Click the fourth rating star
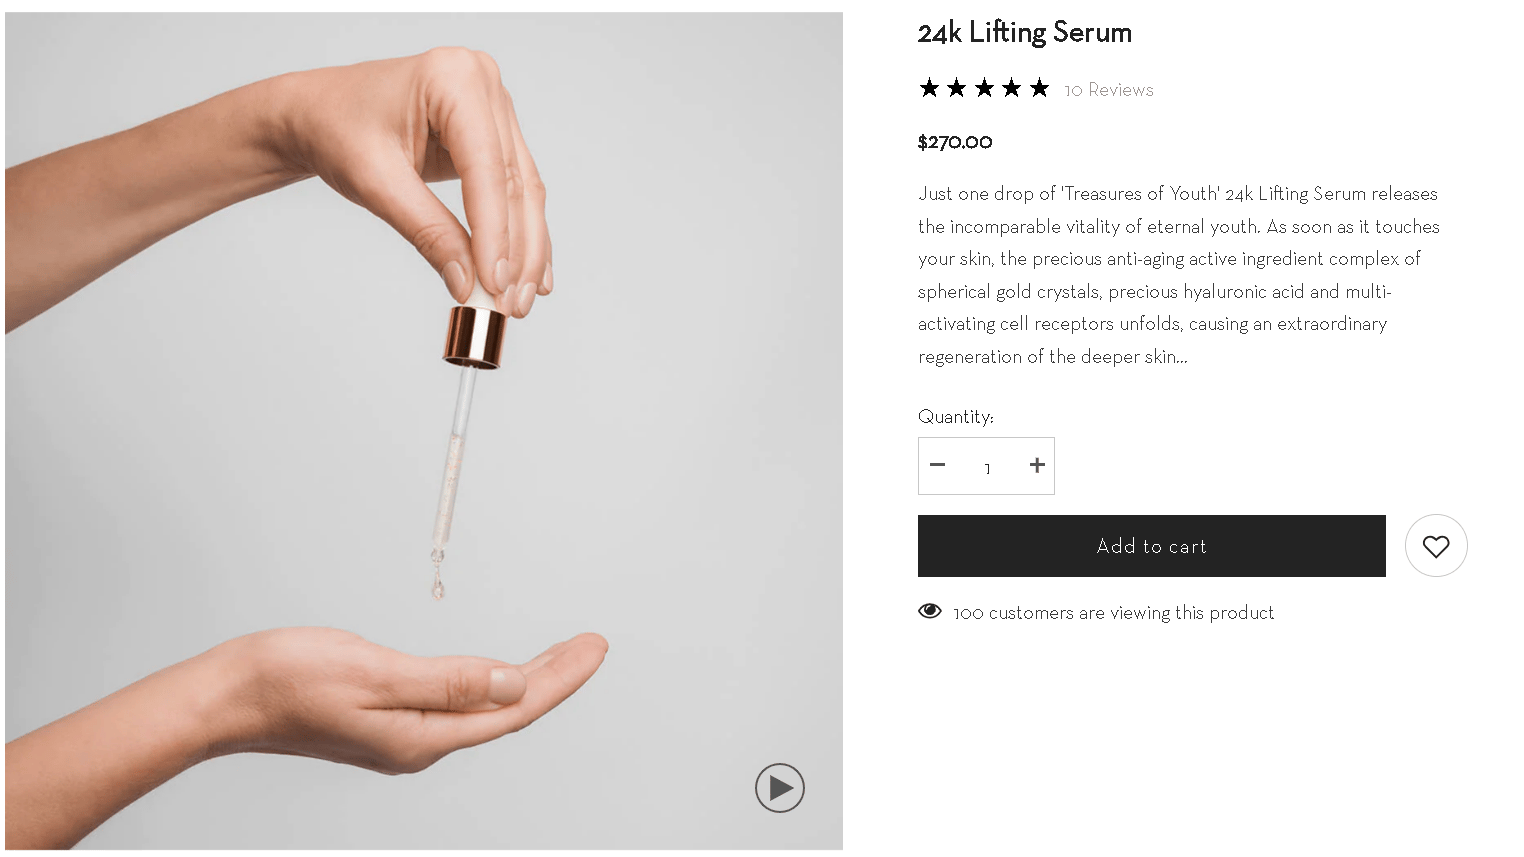 pyautogui.click(x=1012, y=88)
